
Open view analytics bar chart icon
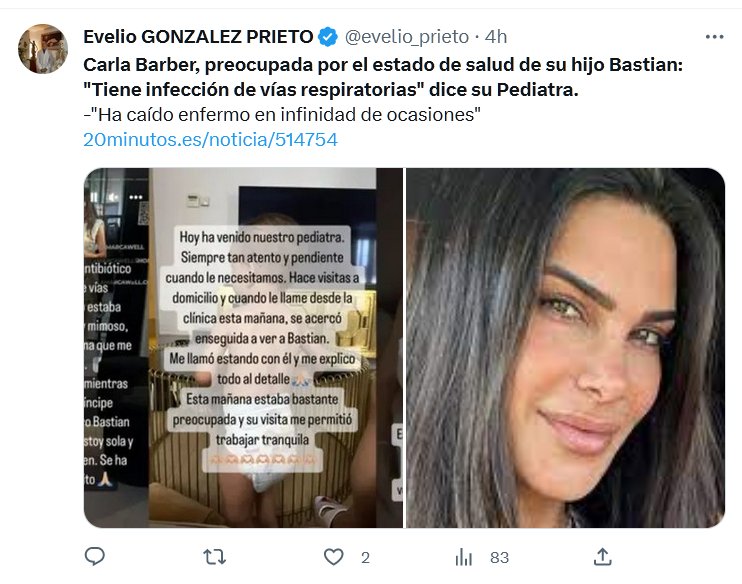click(464, 557)
